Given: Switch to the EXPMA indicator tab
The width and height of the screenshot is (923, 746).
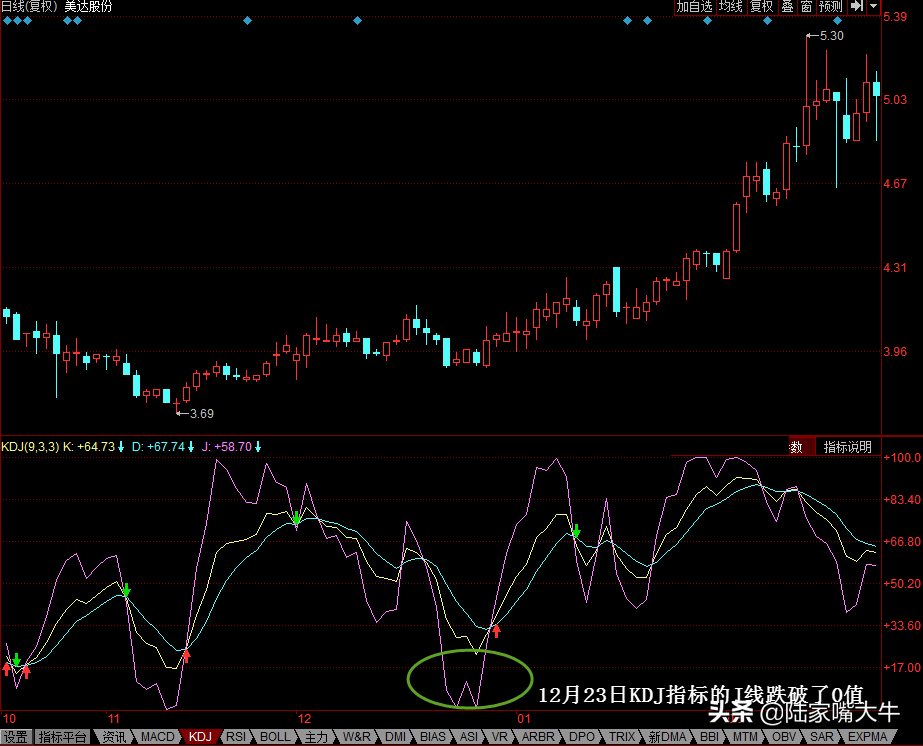Looking at the screenshot, I should point(867,737).
